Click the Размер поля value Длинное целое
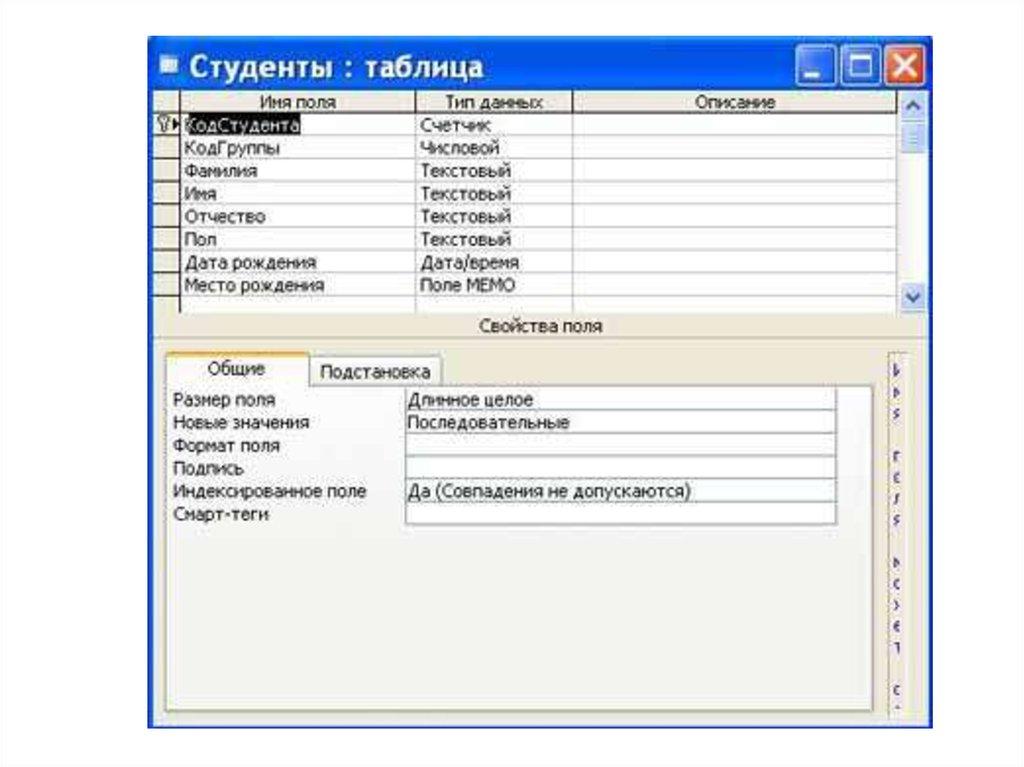This screenshot has width=1024, height=767. (619, 400)
